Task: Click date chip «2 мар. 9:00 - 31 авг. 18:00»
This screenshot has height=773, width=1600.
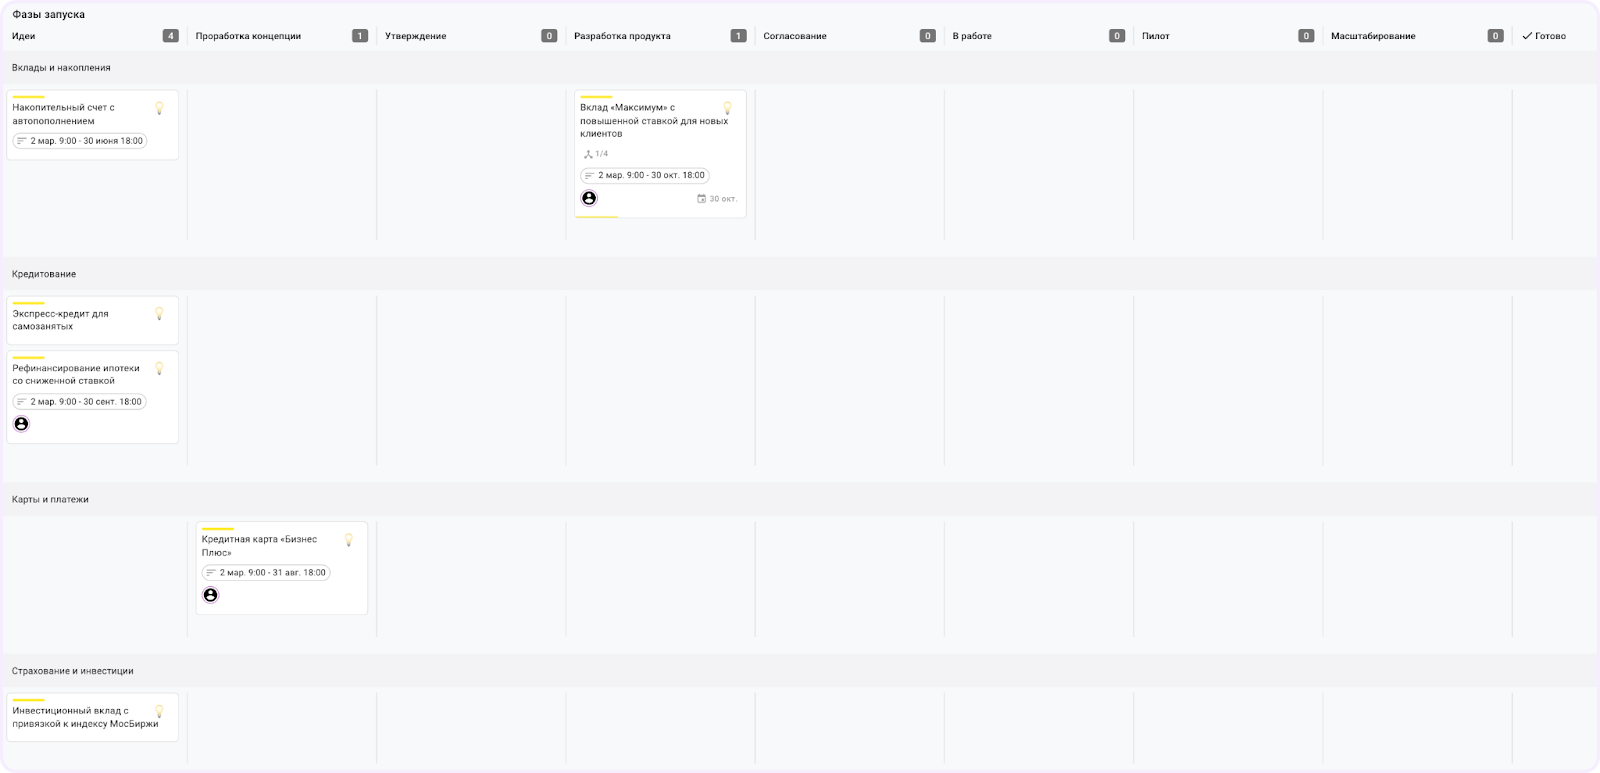Action: [265, 573]
